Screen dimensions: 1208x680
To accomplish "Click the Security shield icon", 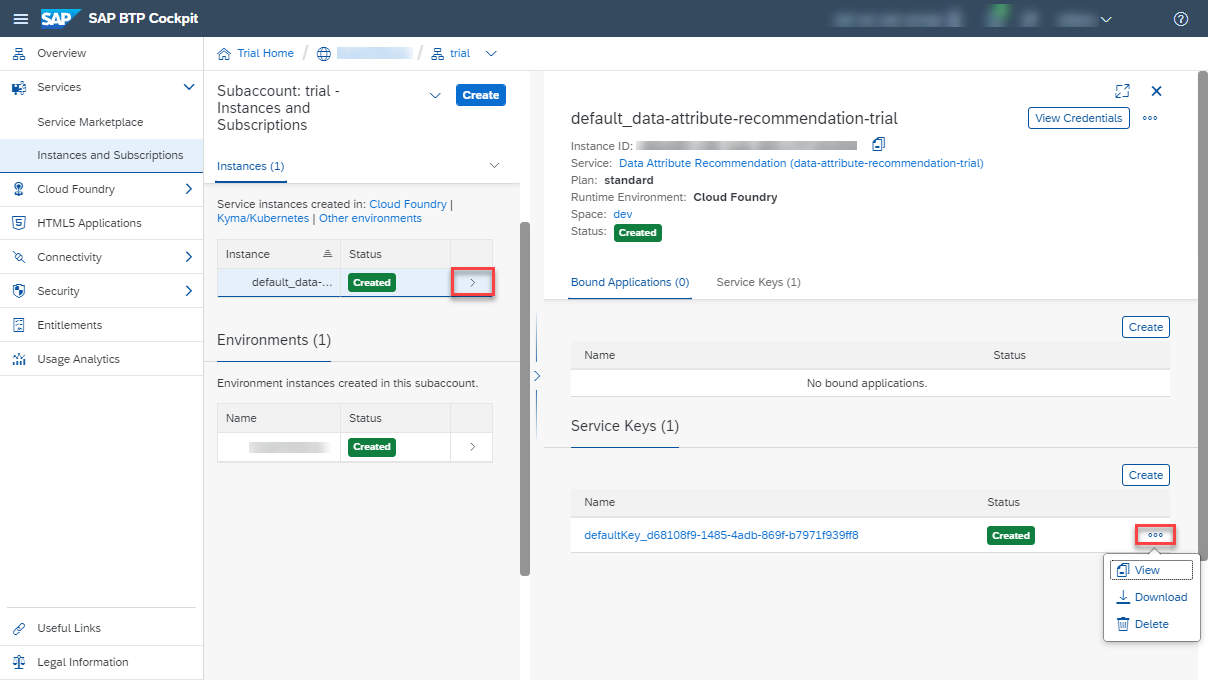I will point(18,291).
